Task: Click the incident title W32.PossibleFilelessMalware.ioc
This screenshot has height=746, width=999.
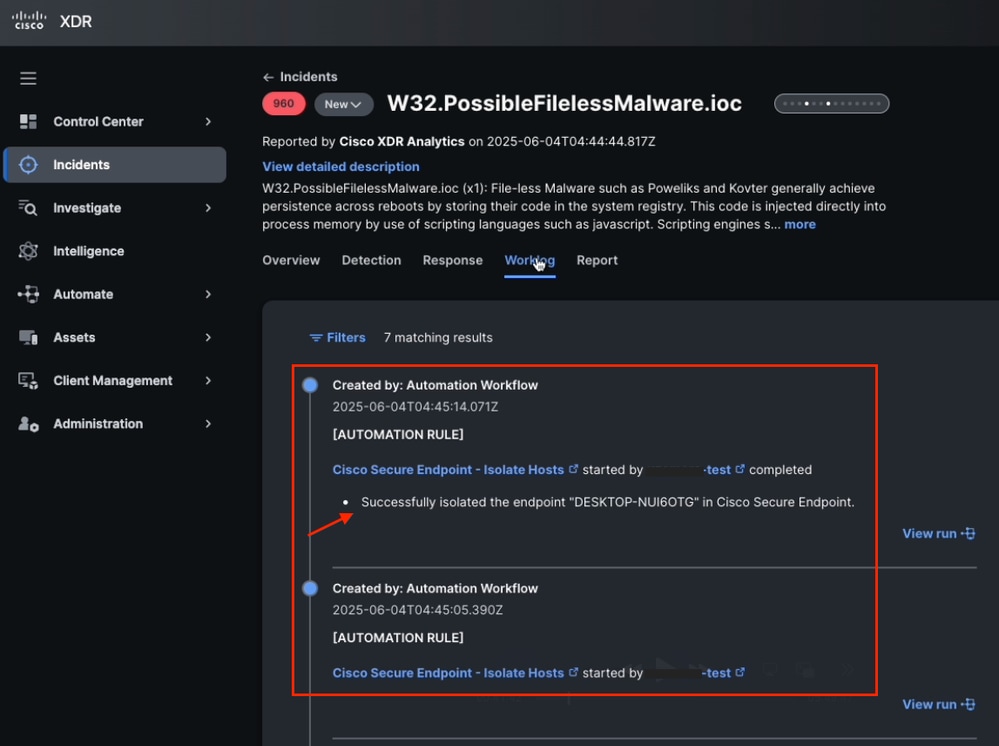Action: point(564,103)
